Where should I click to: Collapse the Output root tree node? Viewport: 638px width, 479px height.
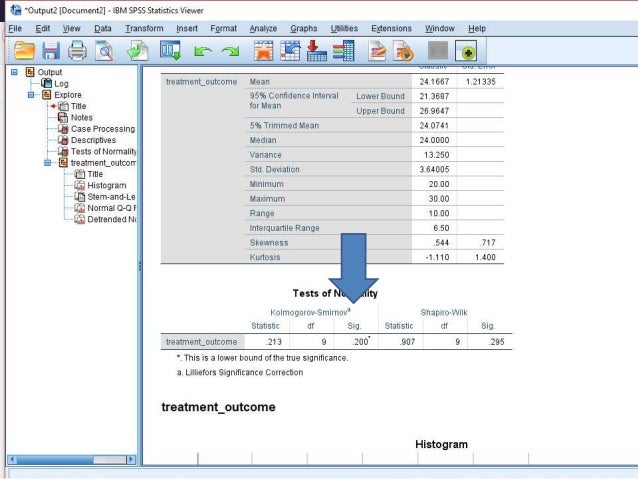point(14,72)
